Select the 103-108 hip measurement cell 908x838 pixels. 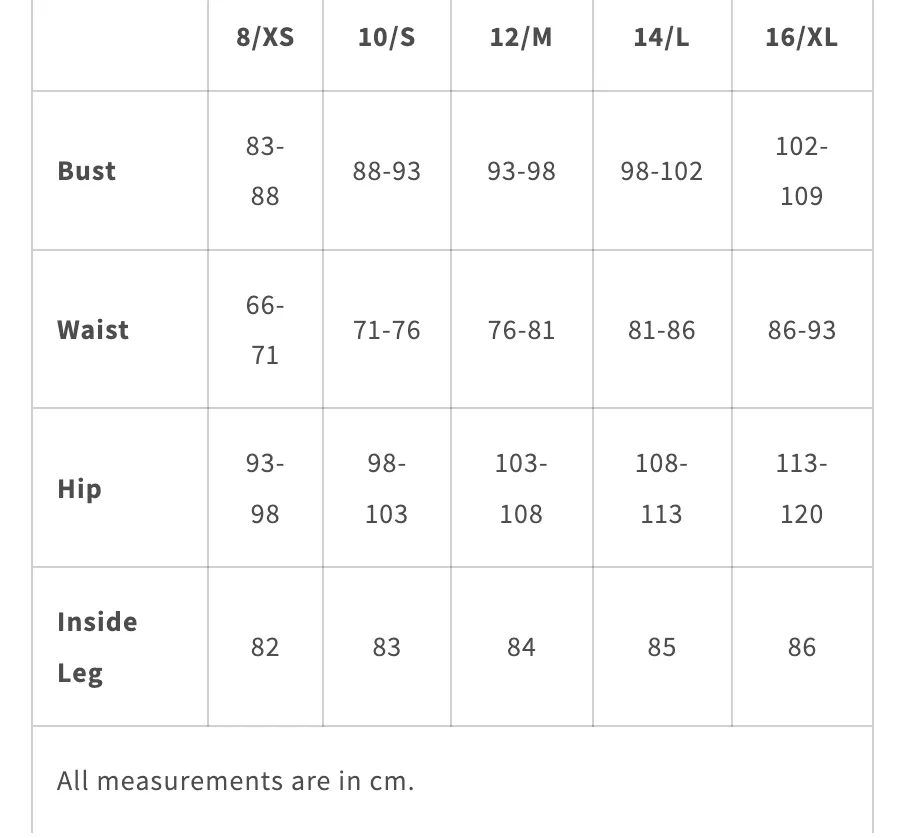click(x=521, y=489)
